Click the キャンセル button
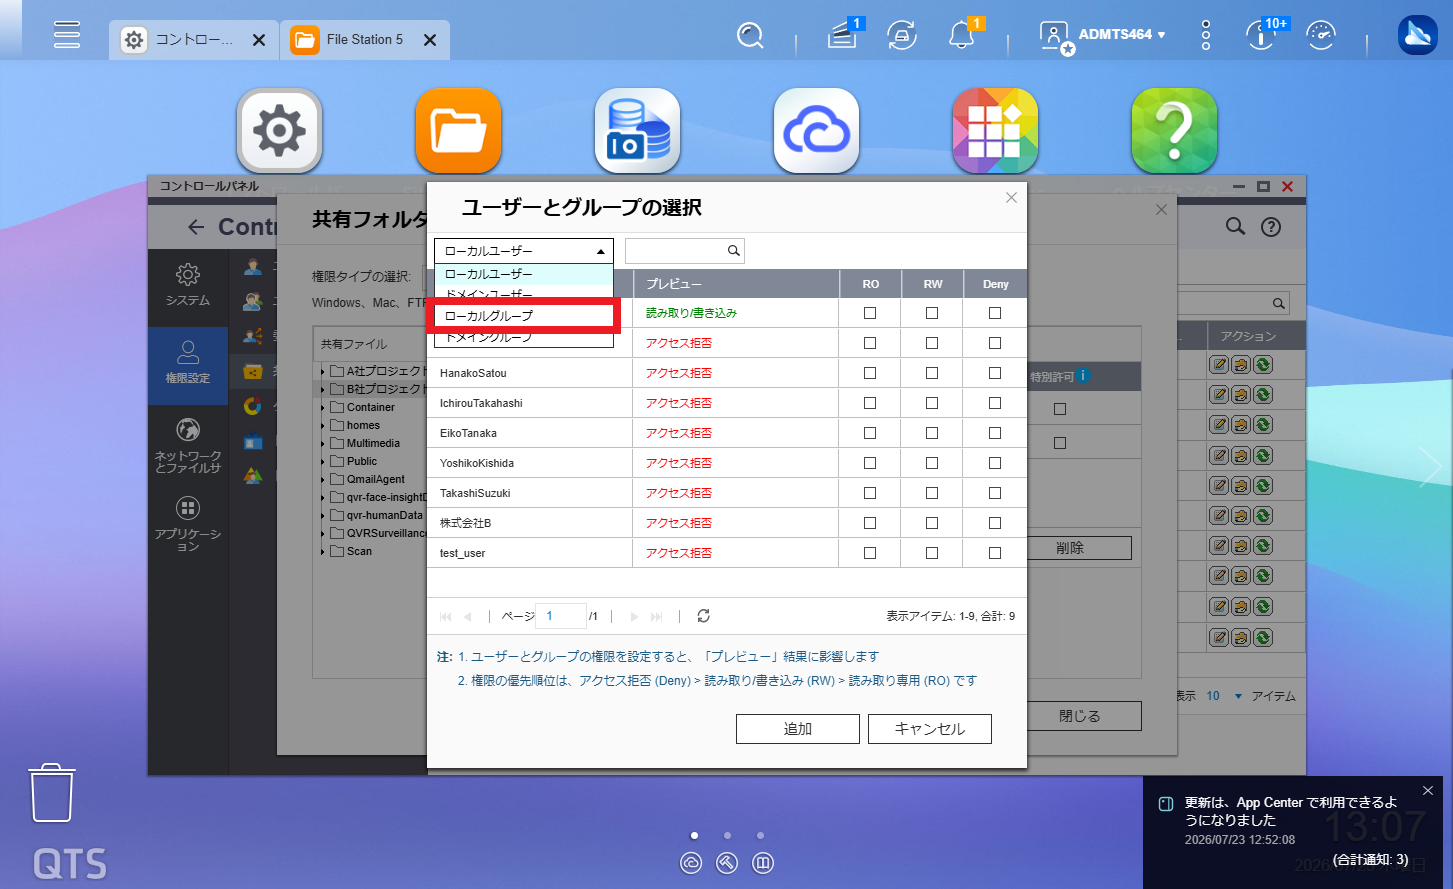Viewport: 1453px width, 889px height. point(930,729)
